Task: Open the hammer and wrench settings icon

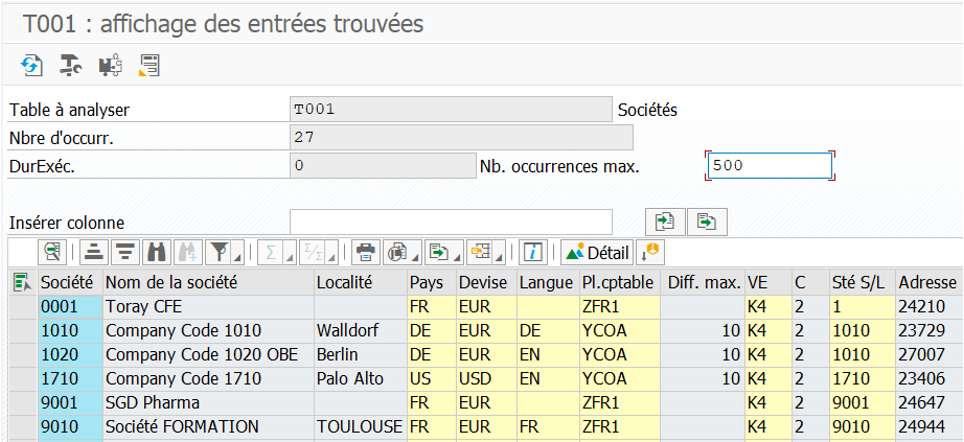Action: pos(70,66)
